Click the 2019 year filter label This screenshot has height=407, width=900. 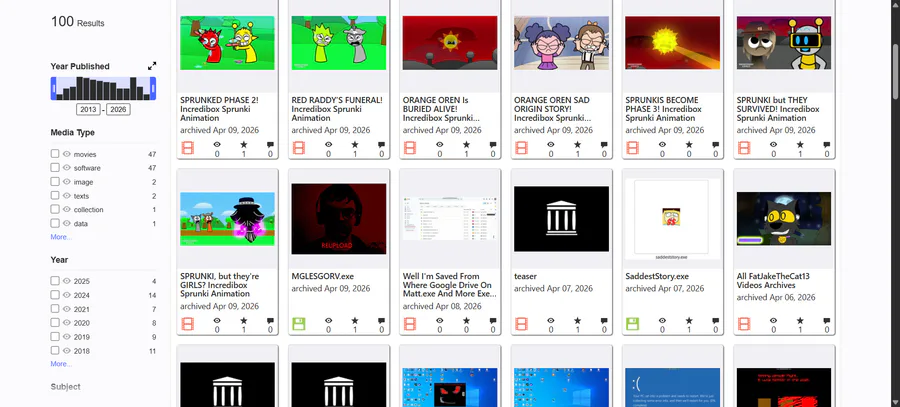[82, 336]
